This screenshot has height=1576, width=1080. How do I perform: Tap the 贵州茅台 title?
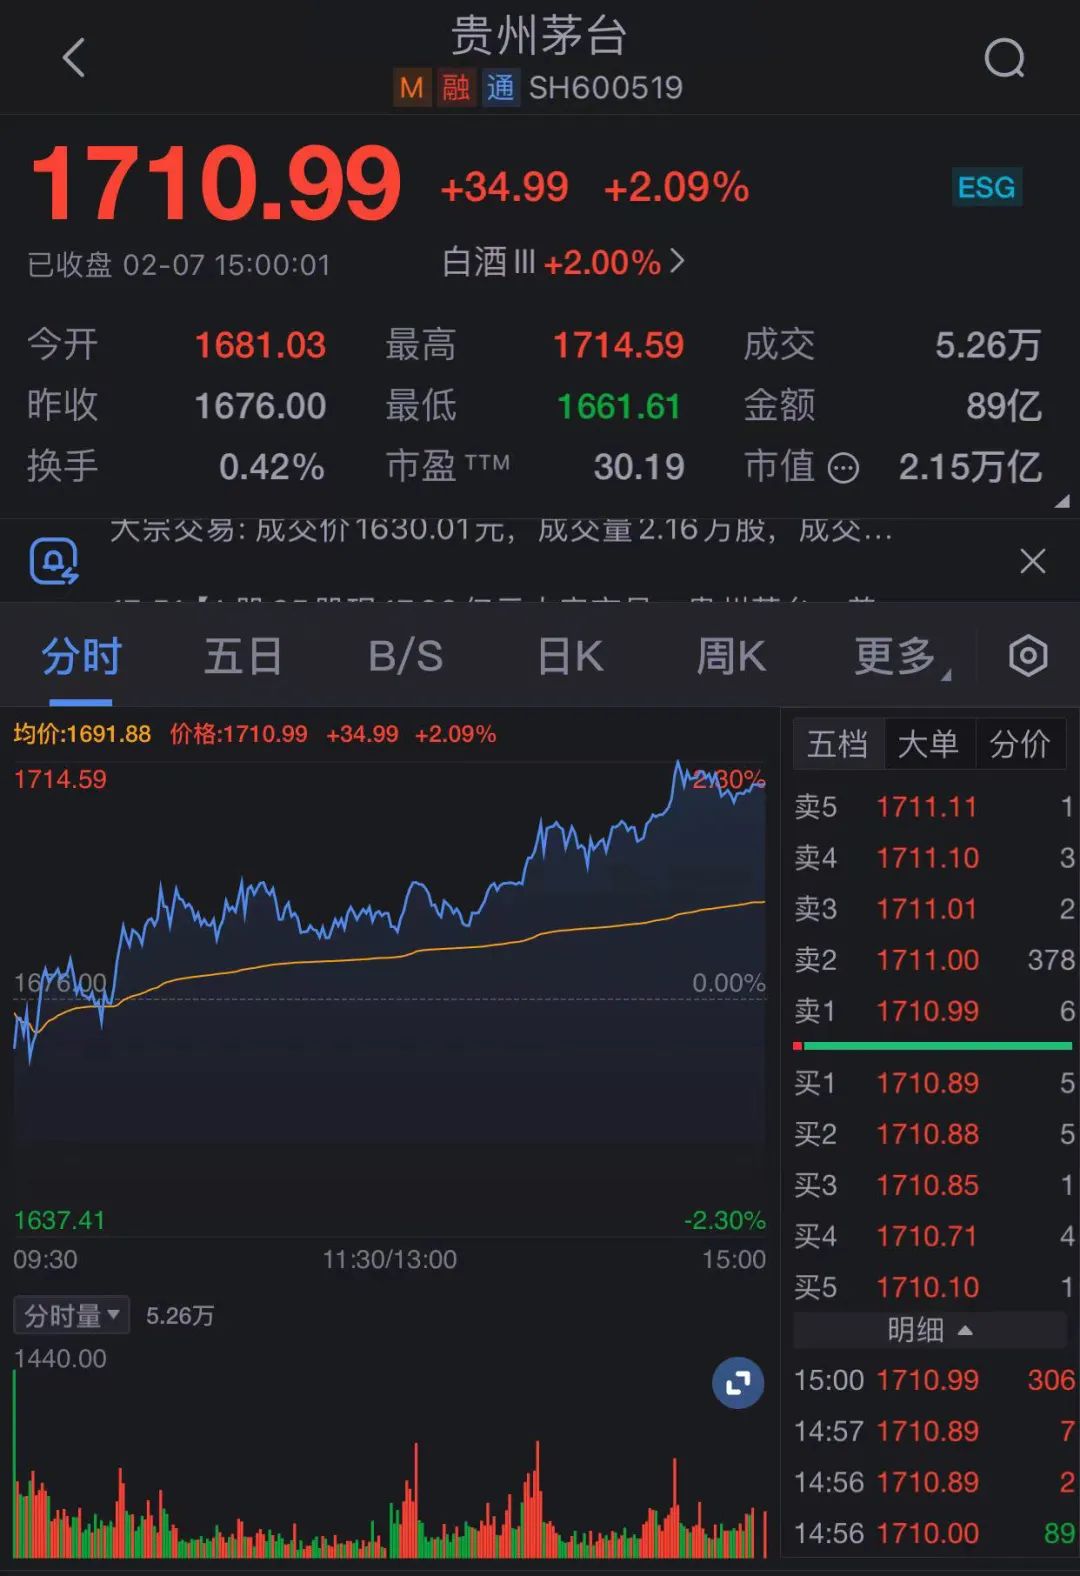coord(539,36)
